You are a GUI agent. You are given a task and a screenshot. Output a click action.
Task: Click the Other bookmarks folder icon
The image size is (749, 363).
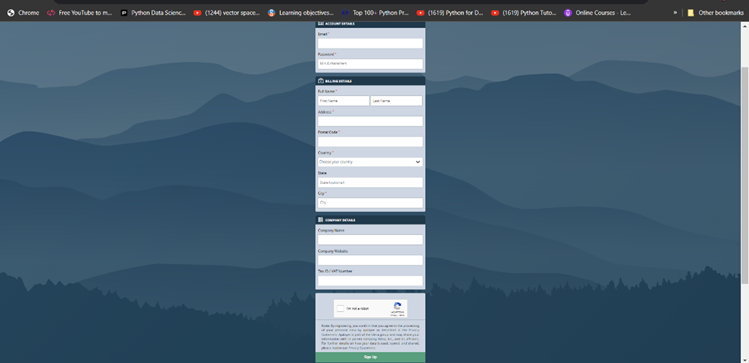pyautogui.click(x=691, y=13)
